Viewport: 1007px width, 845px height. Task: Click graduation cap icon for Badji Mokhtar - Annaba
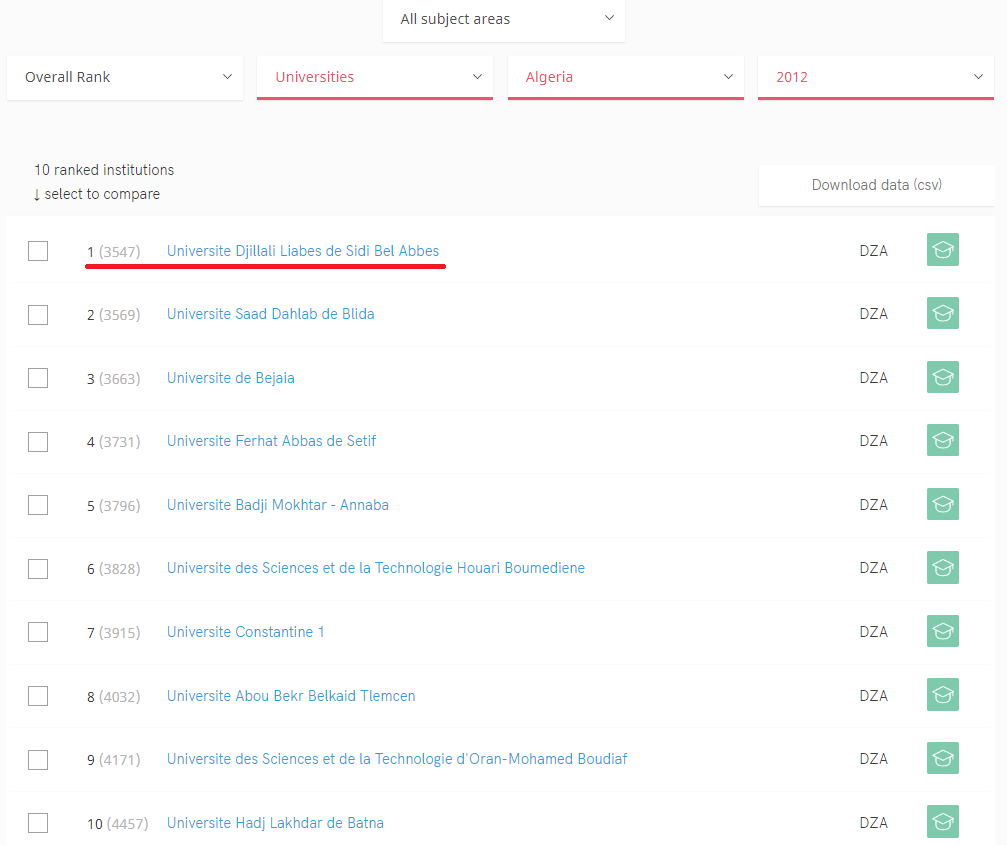click(x=942, y=504)
